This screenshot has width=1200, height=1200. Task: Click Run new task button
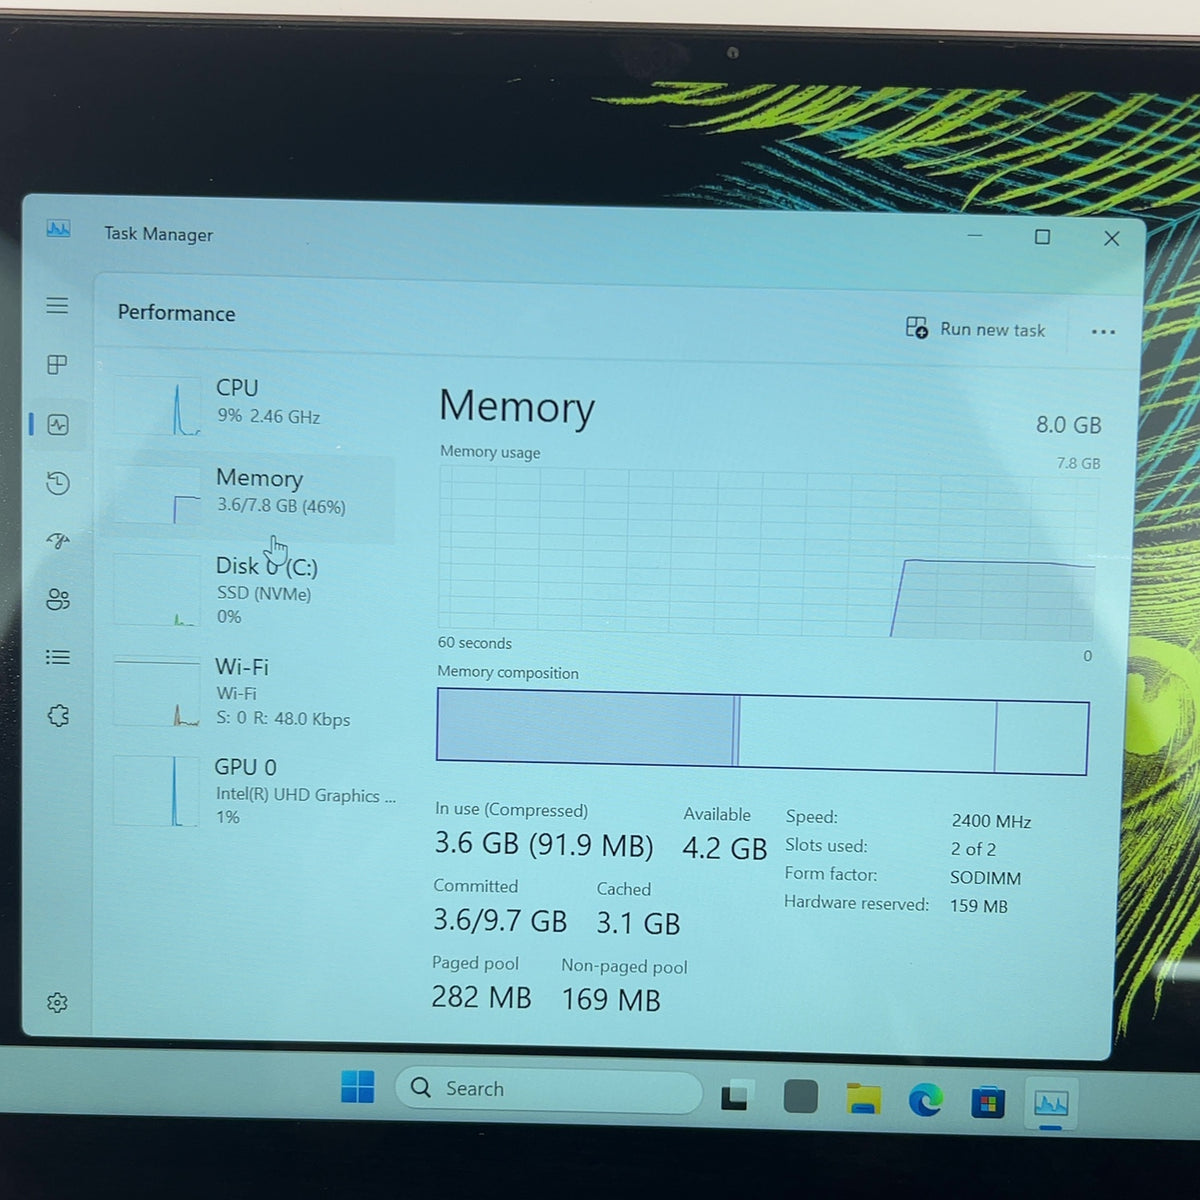point(975,329)
